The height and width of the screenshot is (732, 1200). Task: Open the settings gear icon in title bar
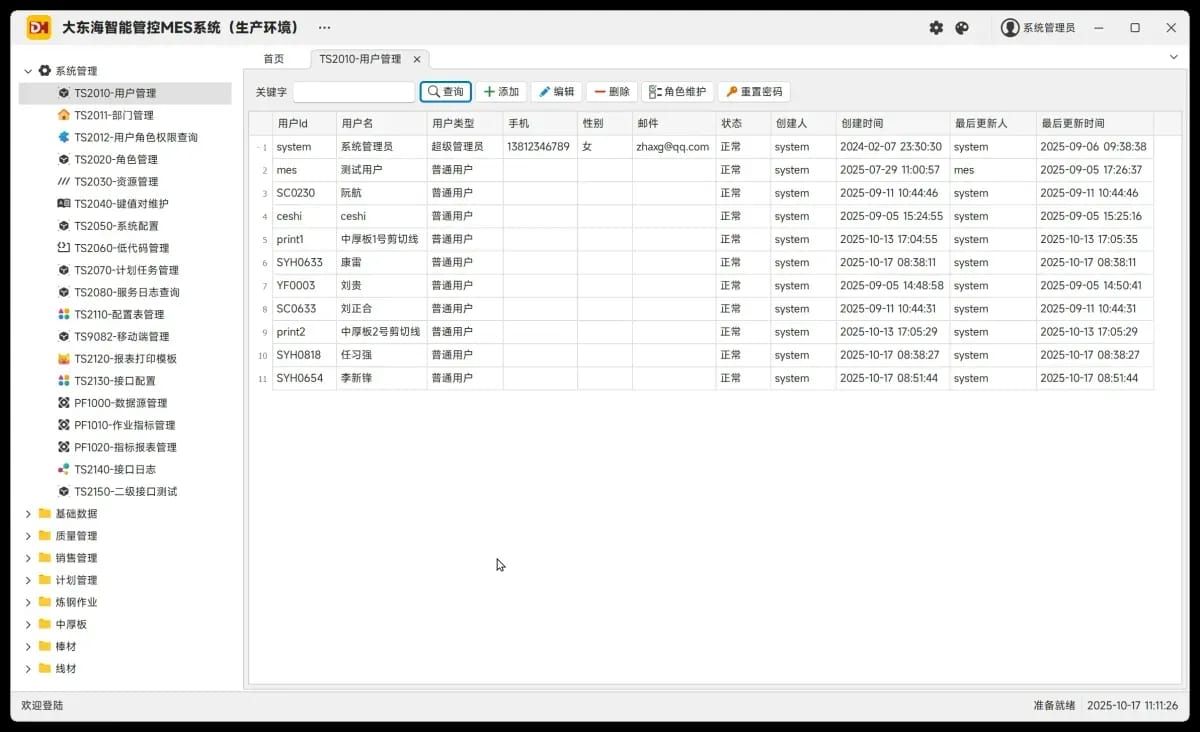click(x=936, y=28)
